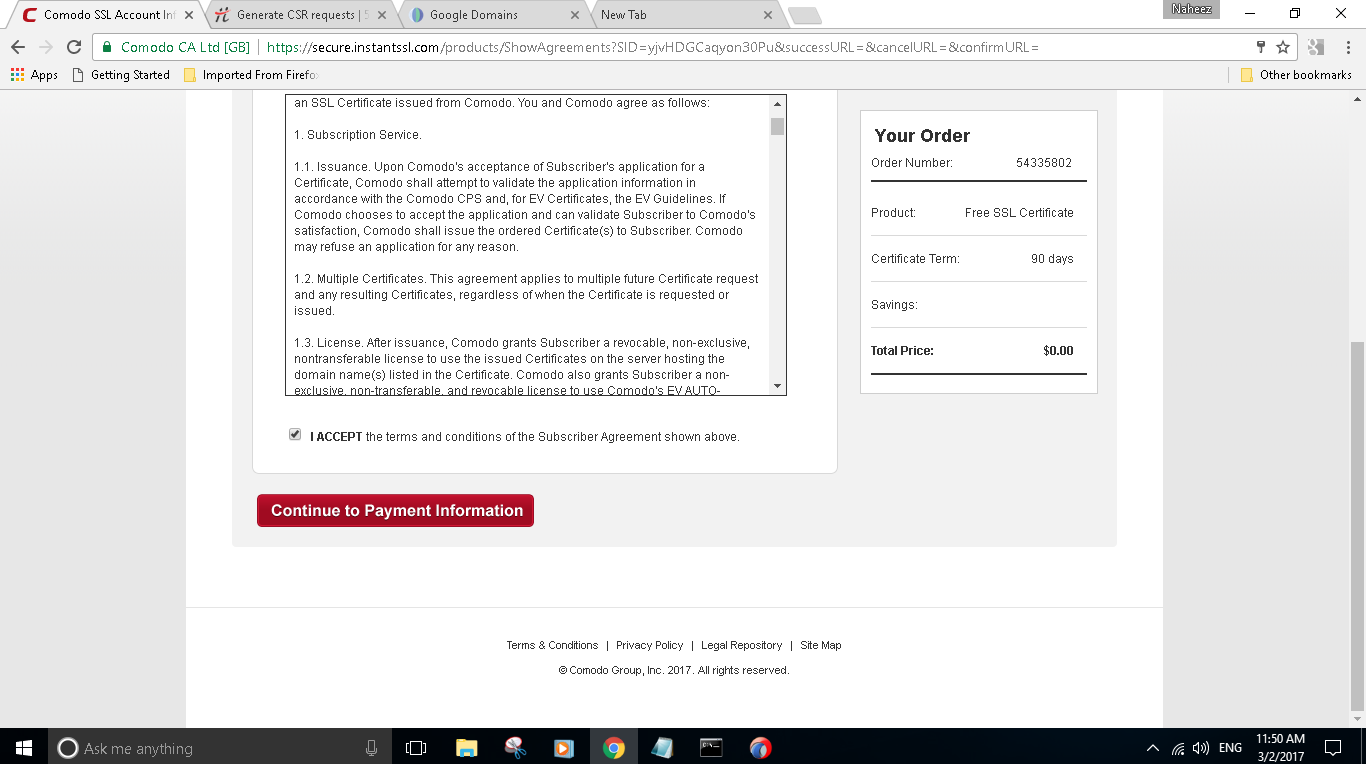Open the notepad taskbar icon

[x=662, y=747]
